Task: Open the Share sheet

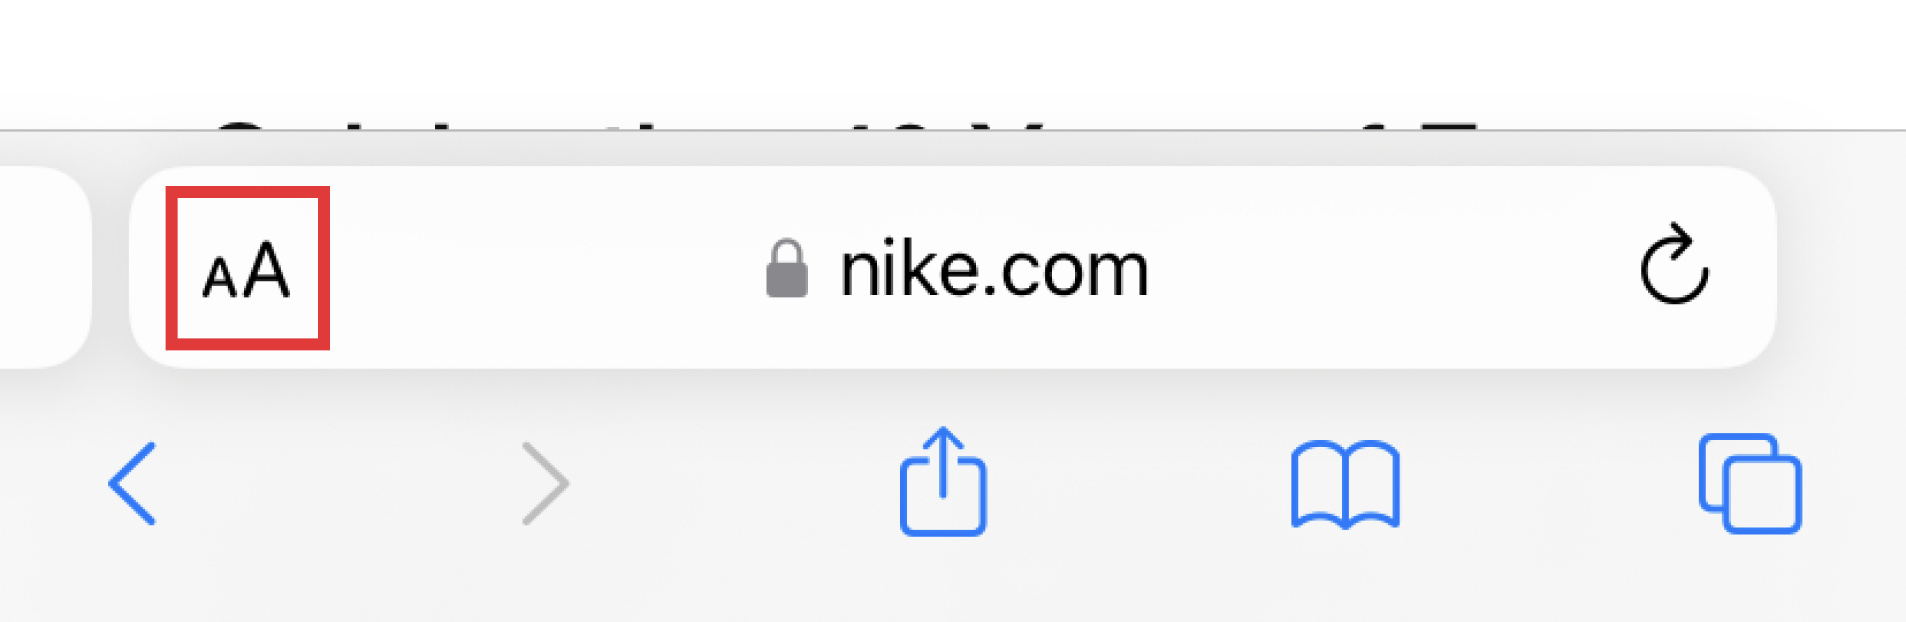Action: click(943, 481)
